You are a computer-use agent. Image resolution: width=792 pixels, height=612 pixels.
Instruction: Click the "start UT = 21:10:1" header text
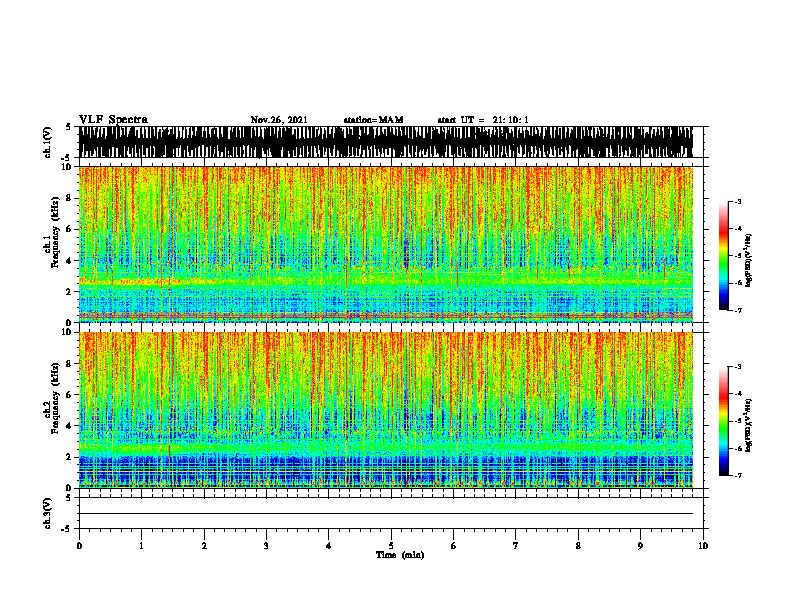pos(483,120)
